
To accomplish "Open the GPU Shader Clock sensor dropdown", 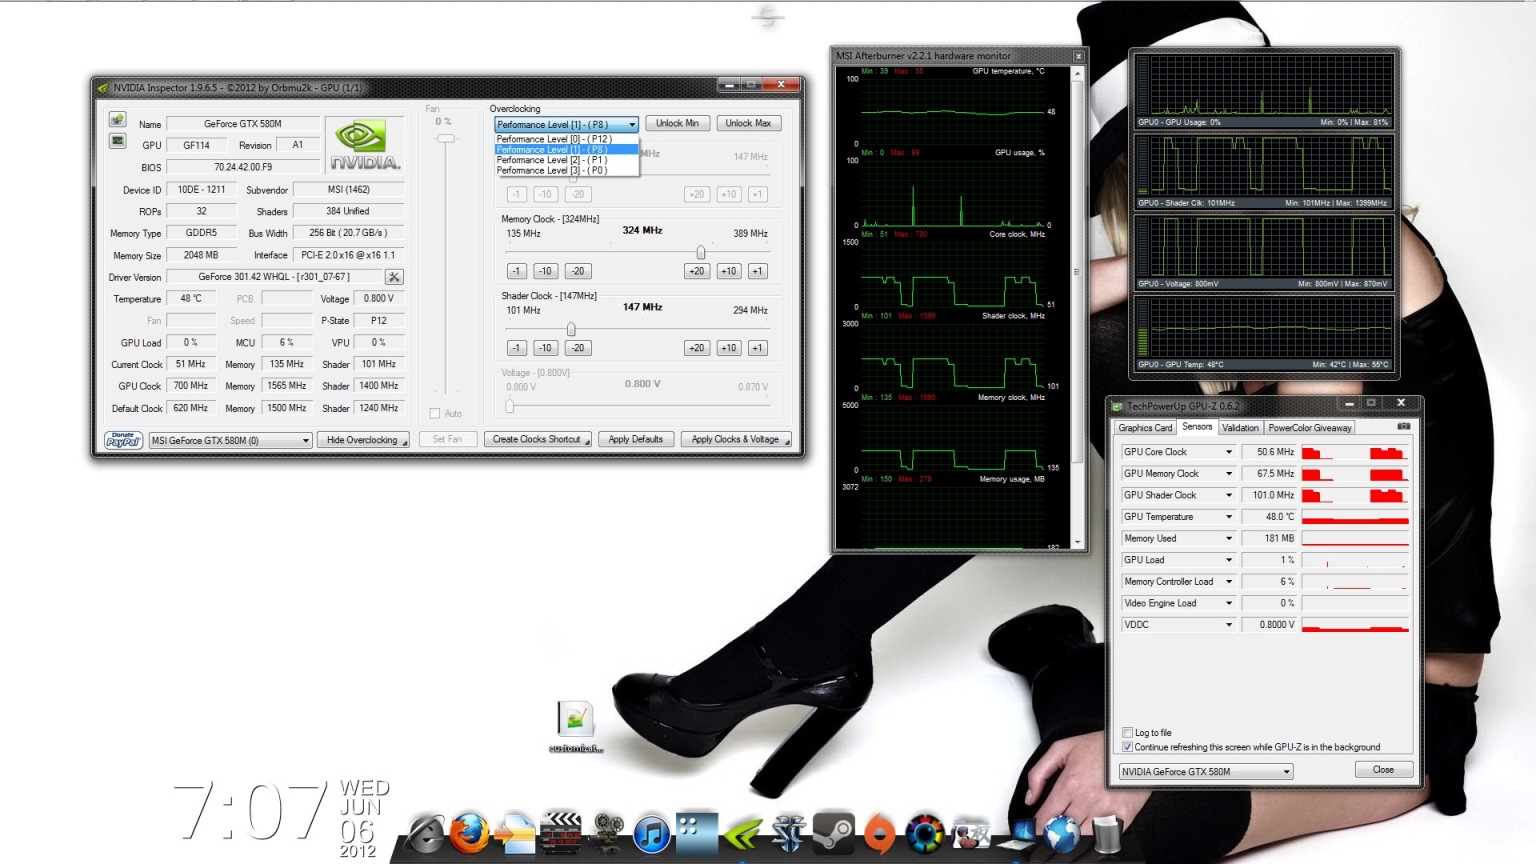I will [1229, 495].
